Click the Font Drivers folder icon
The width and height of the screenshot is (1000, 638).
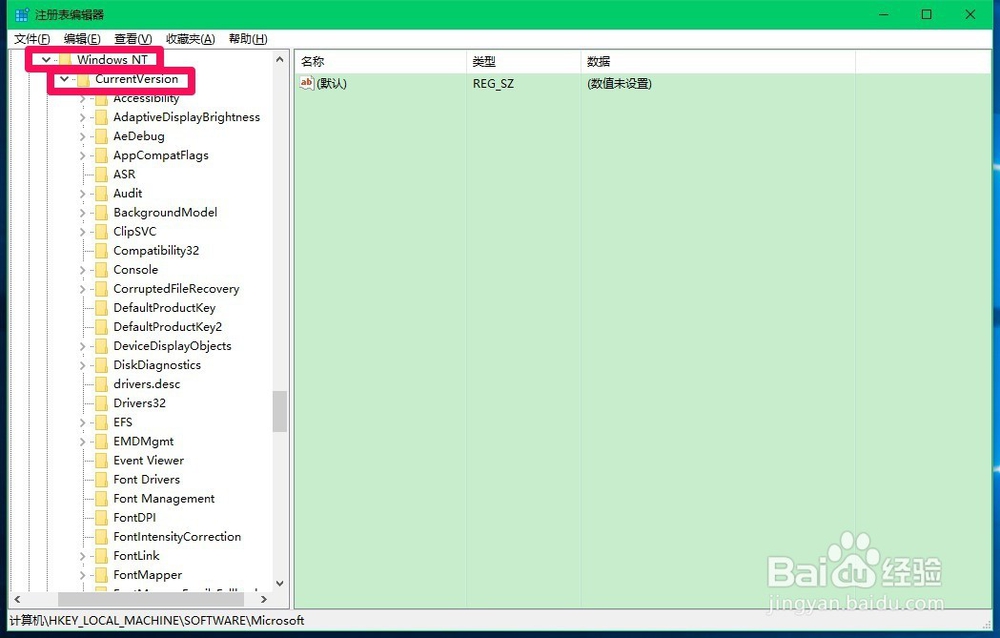[101, 480]
